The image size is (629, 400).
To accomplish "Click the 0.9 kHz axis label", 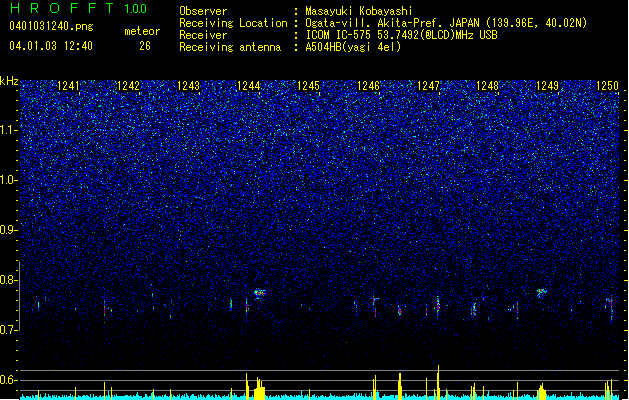I will coord(9,230).
